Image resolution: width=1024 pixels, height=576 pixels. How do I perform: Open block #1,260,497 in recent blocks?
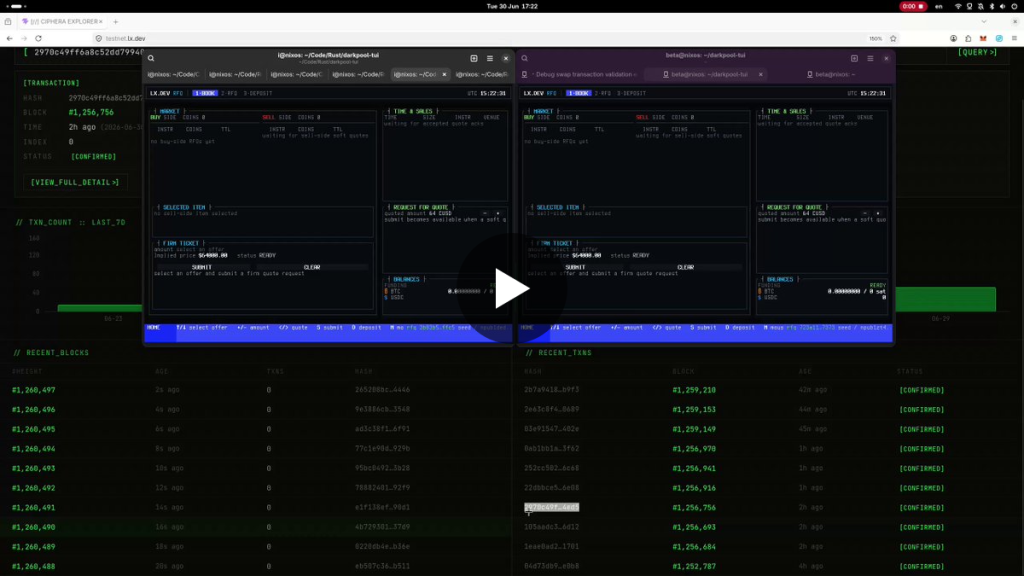click(33, 390)
